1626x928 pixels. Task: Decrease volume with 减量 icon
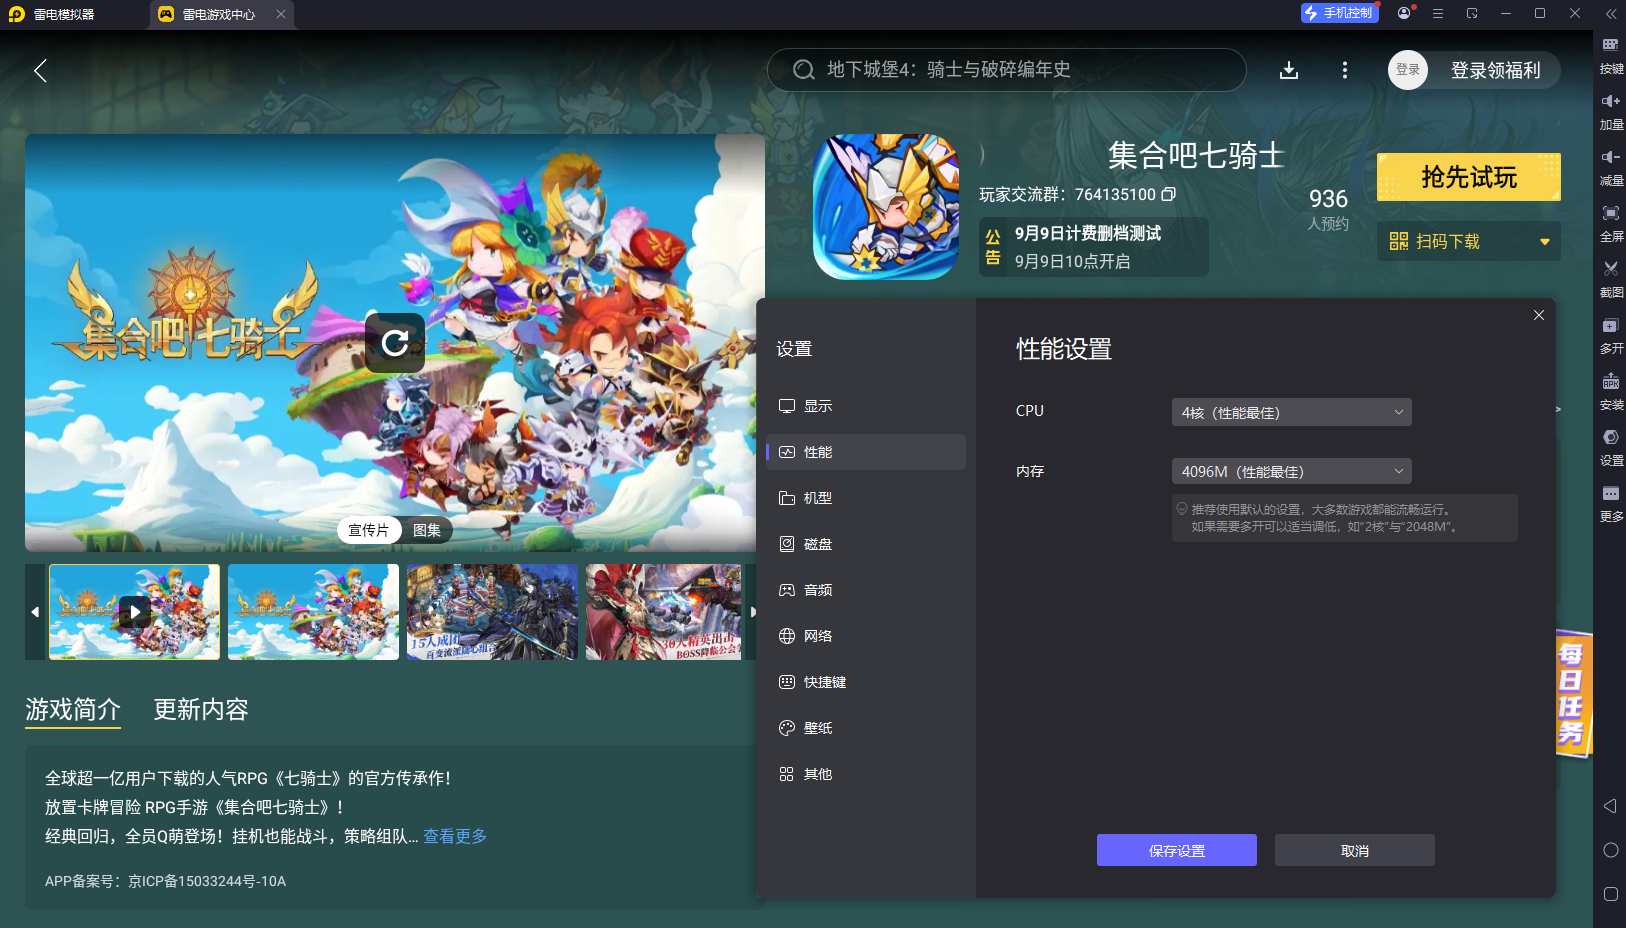pyautogui.click(x=1611, y=167)
